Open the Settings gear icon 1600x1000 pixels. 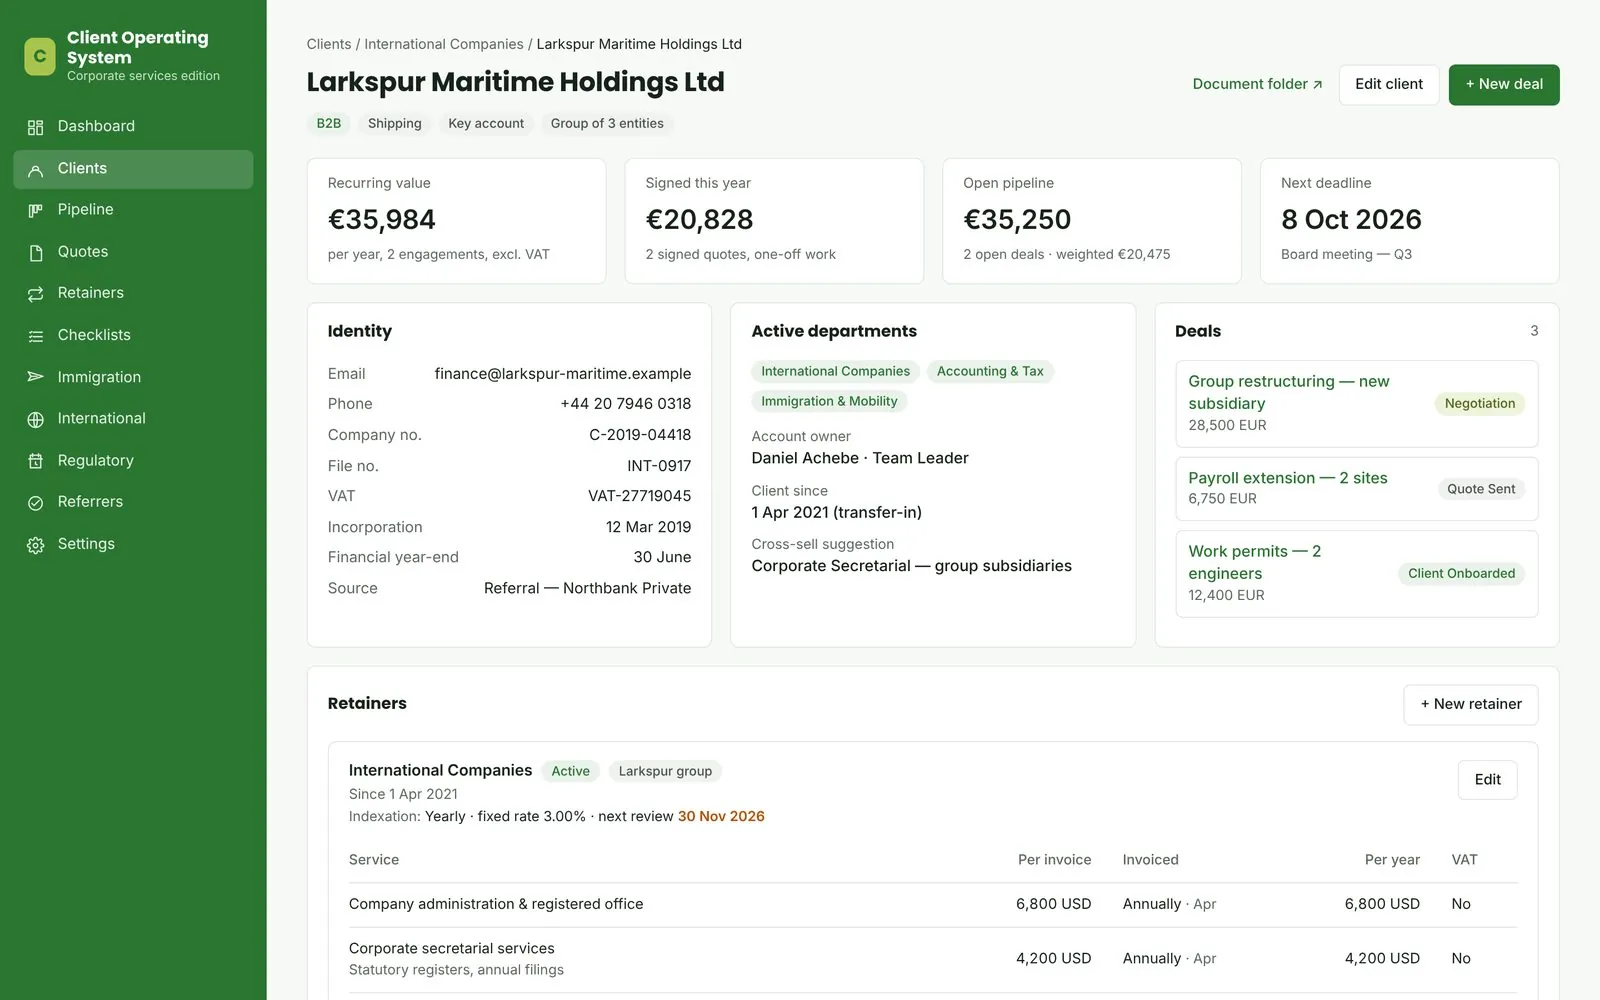35,544
